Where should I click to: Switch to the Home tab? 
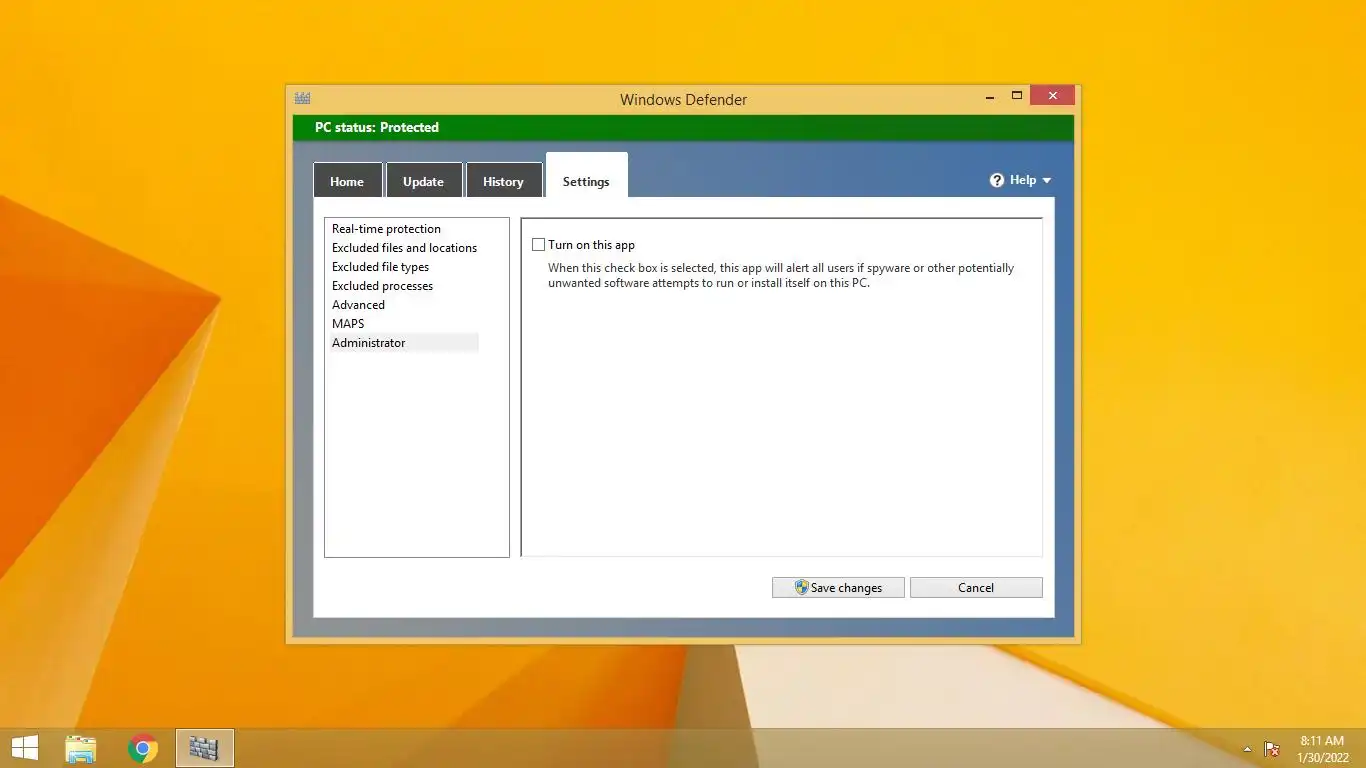[x=347, y=181]
